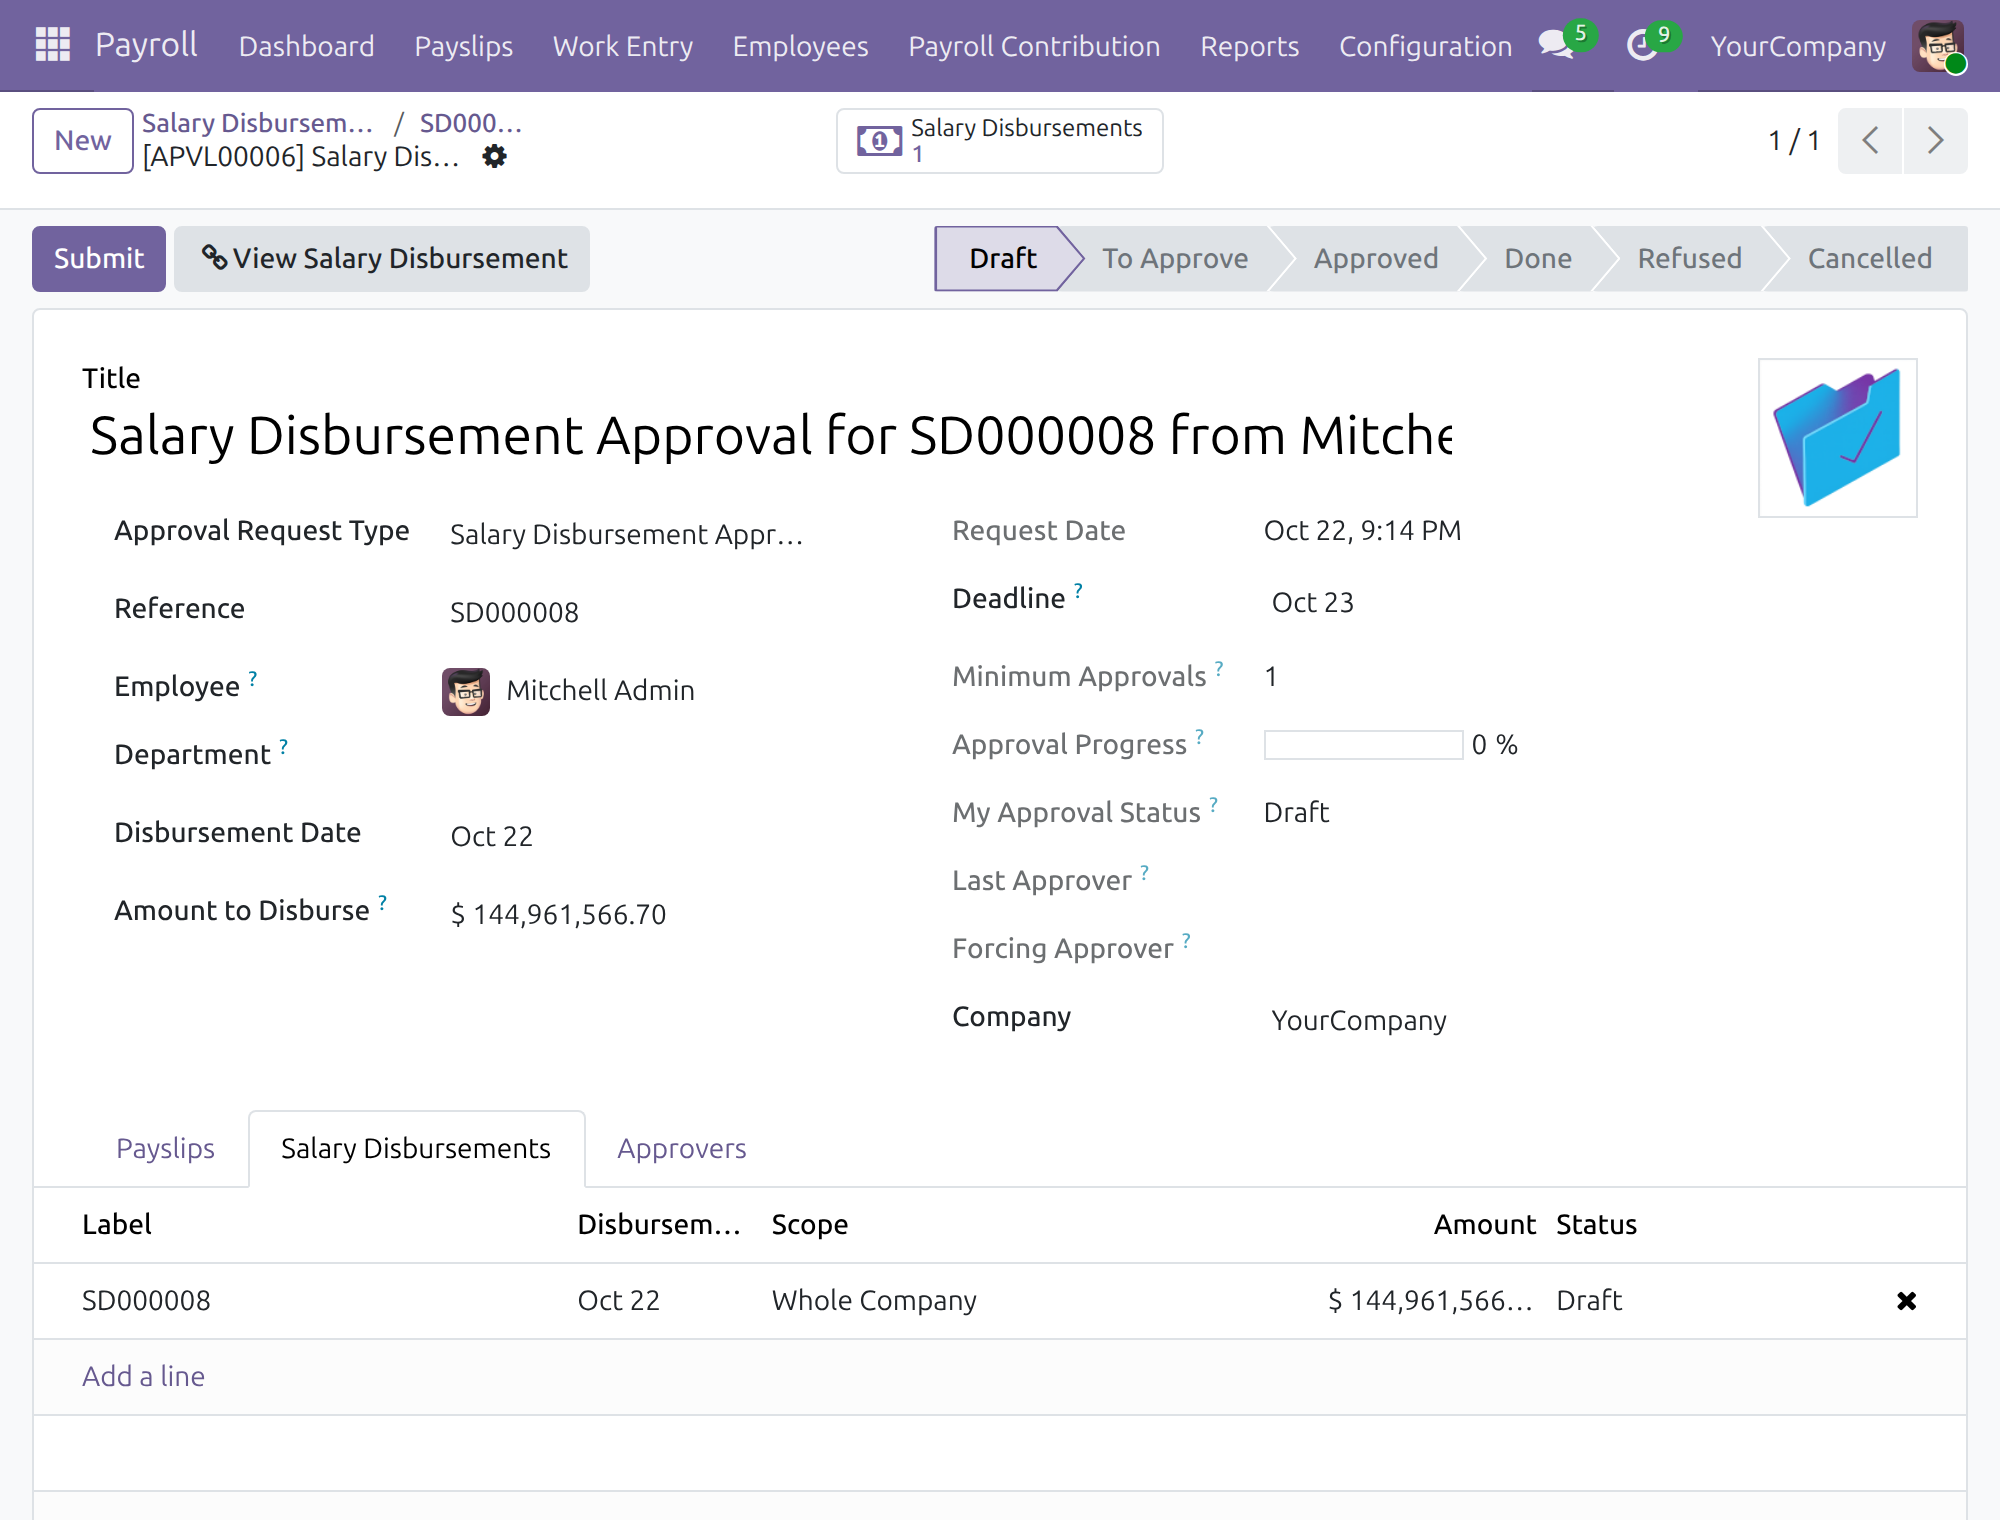Click the $ 144,961,566.70 amount value
2000x1520 pixels.
point(558,915)
